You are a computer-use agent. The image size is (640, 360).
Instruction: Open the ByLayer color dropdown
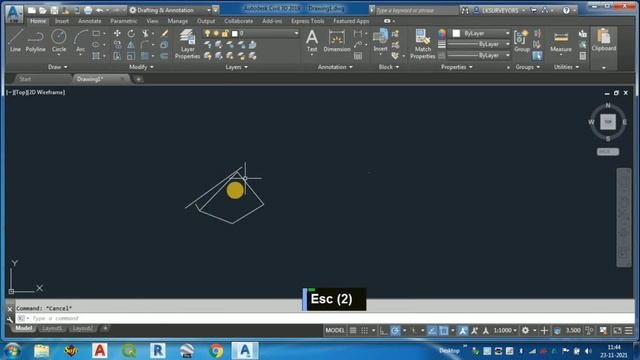[481, 33]
